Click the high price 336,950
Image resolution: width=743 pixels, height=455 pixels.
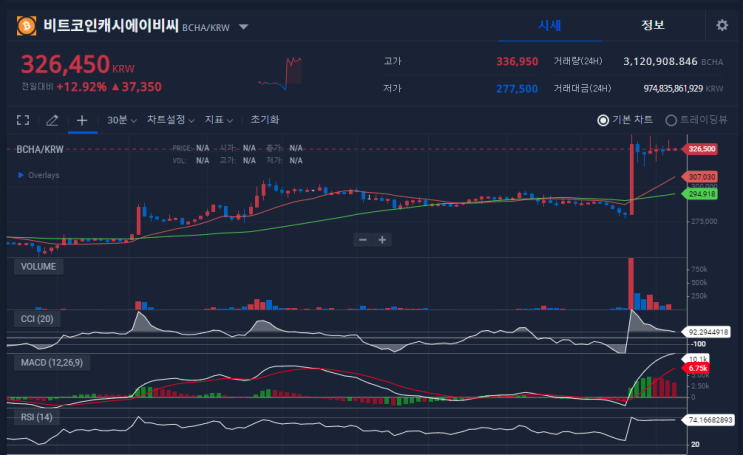517,62
